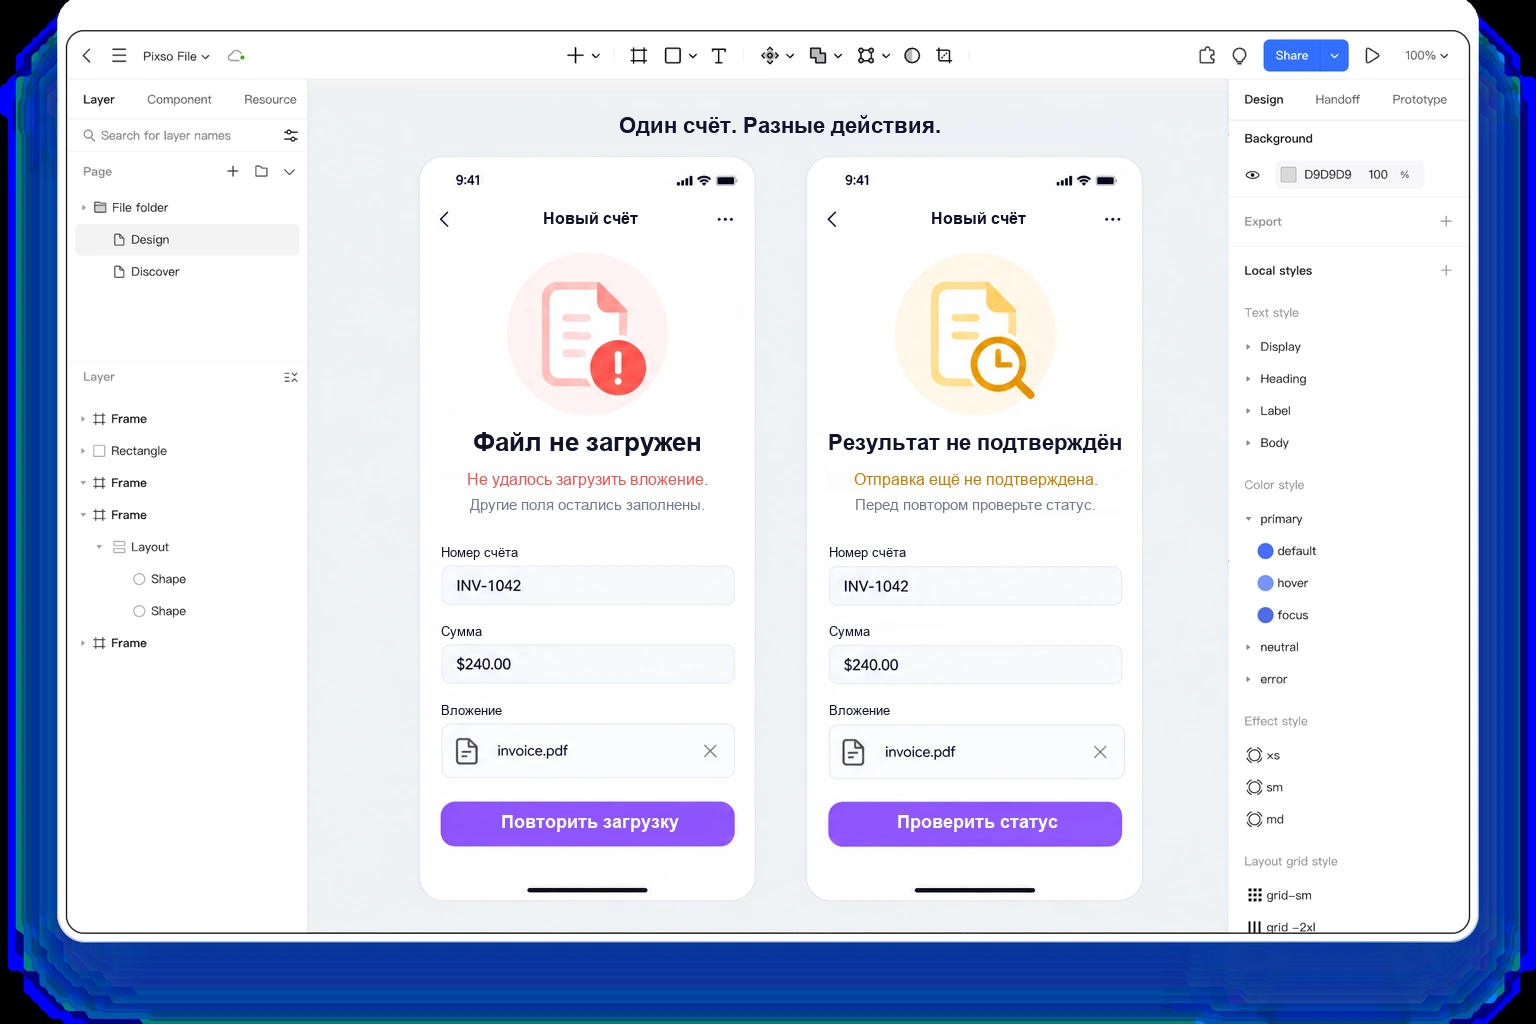Expand the Heading text style group
The image size is (1536, 1024).
[1248, 379]
